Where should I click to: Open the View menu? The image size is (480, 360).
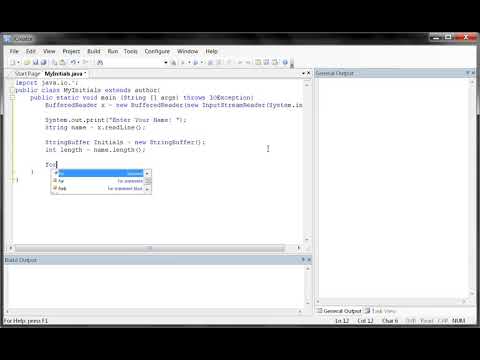tap(49, 51)
